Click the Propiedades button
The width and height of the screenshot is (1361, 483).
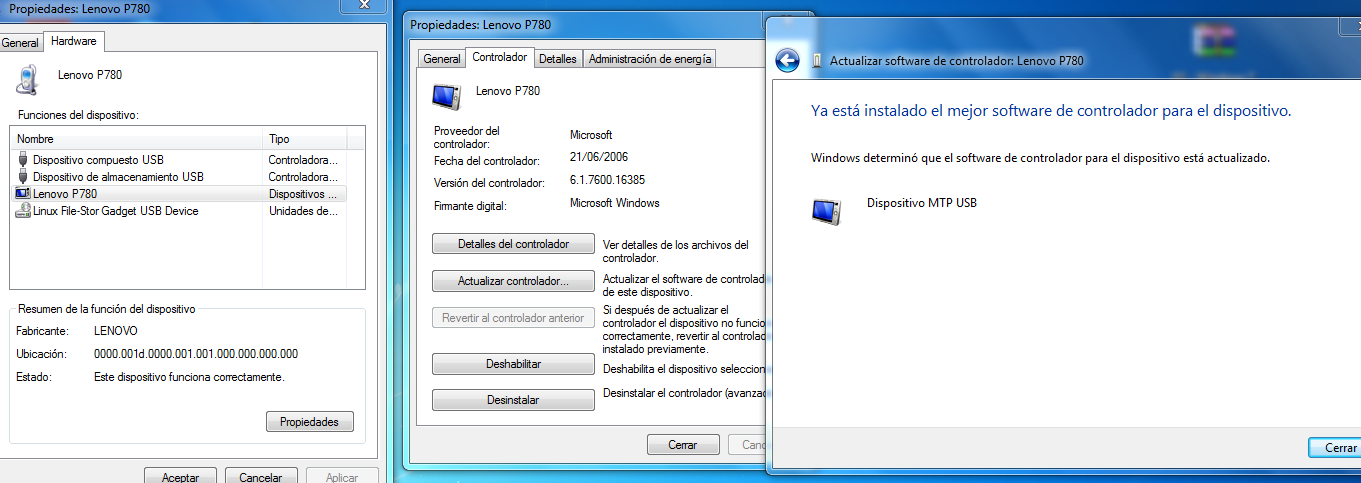[x=310, y=422]
